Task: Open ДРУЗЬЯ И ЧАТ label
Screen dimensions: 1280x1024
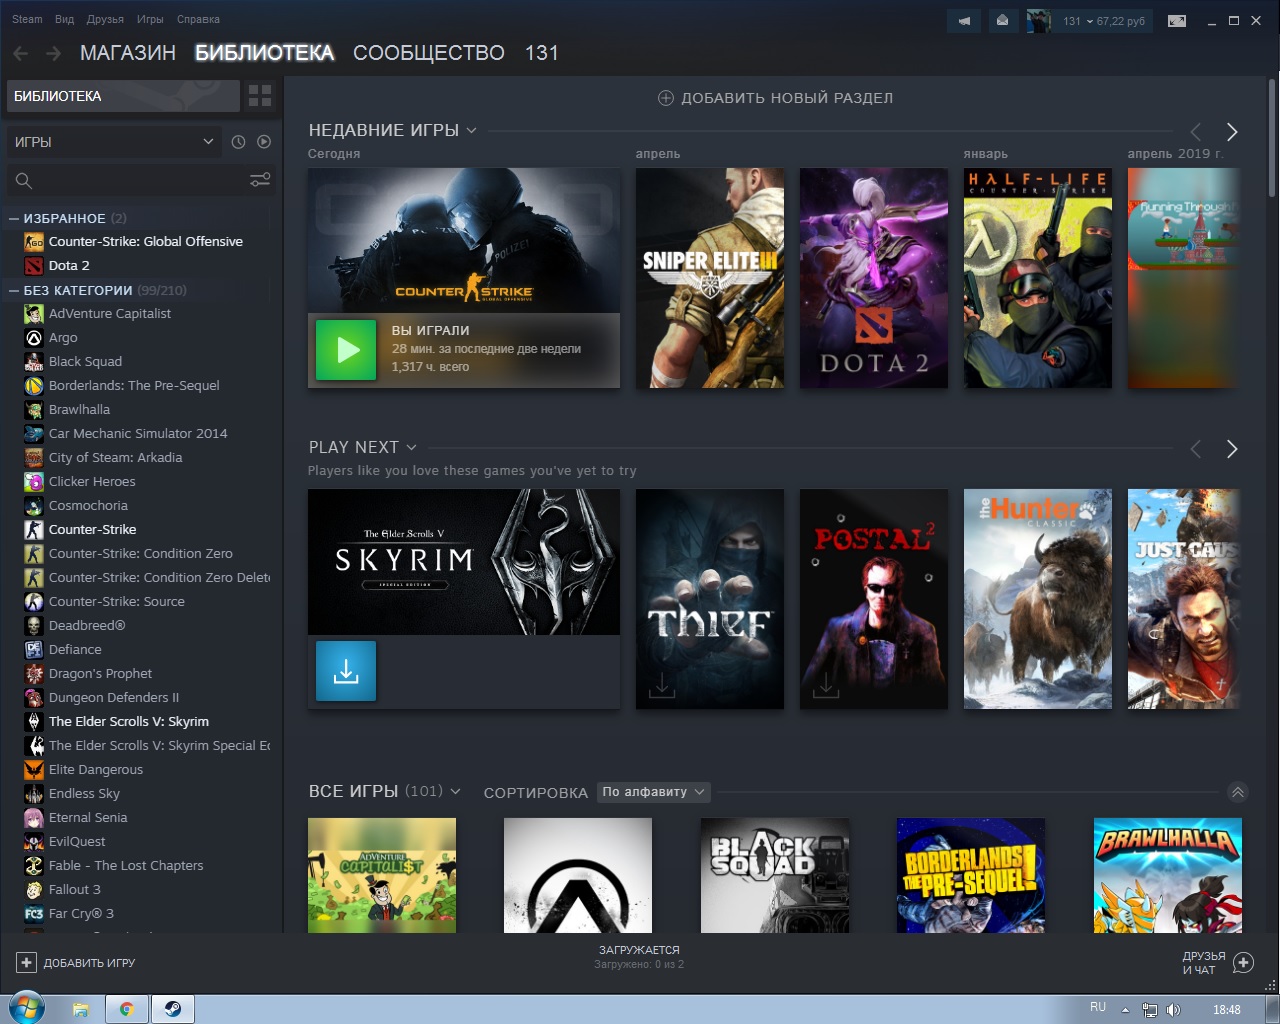Action: (1204, 963)
